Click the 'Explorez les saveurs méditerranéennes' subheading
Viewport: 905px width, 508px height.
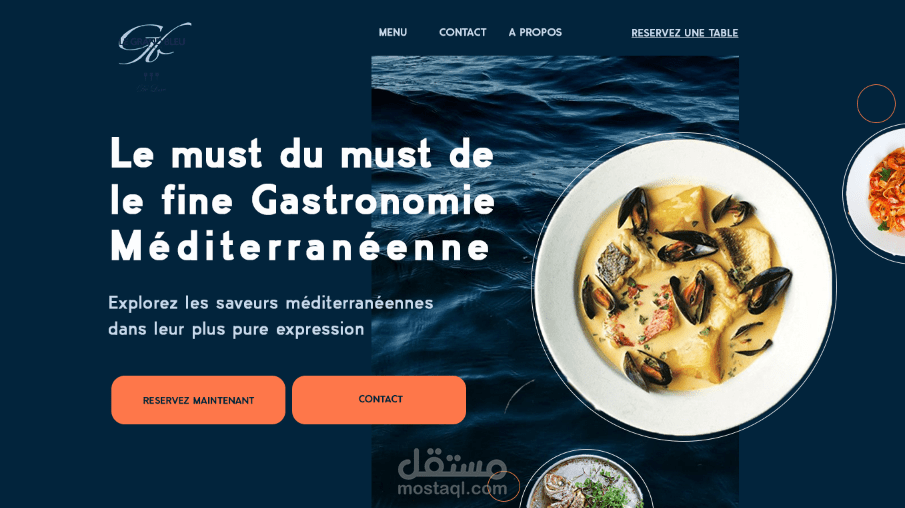click(x=271, y=302)
